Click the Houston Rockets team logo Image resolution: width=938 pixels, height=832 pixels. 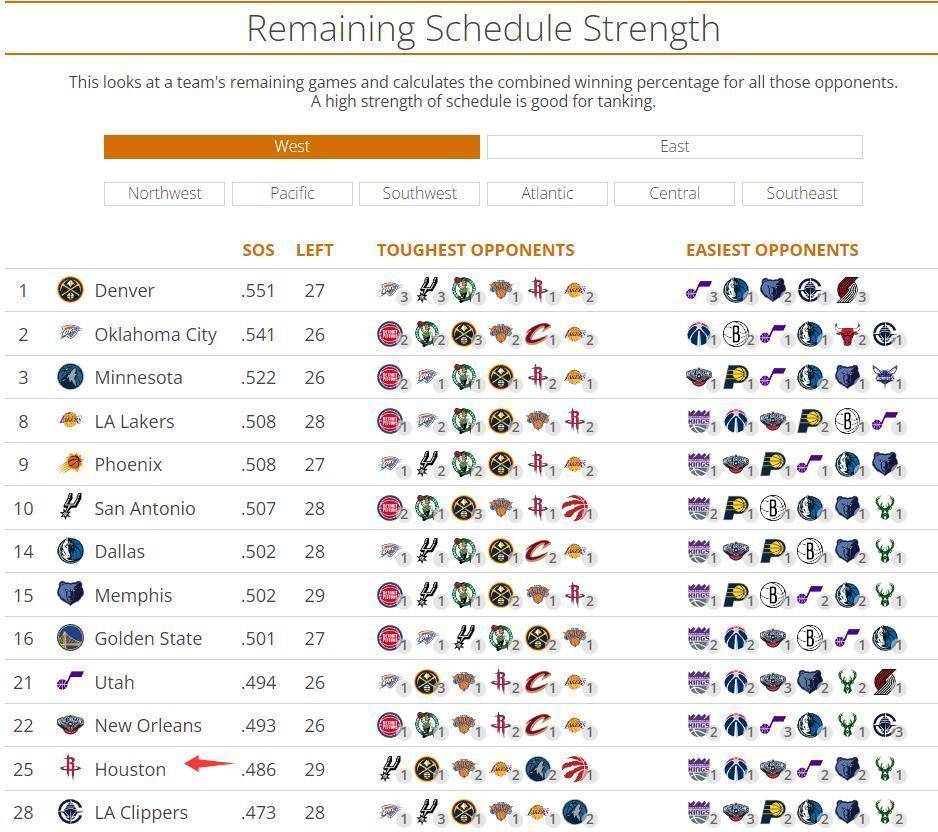[x=70, y=769]
